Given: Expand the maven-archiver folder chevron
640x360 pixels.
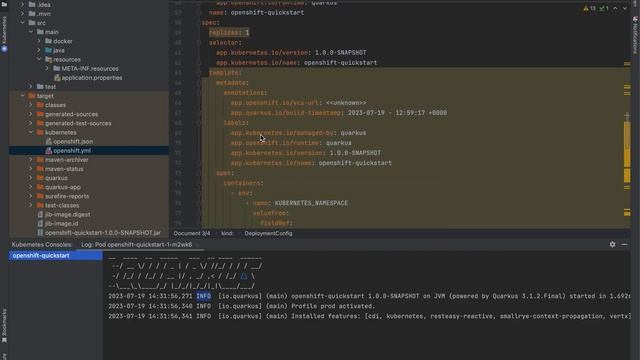Looking at the screenshot, I should tap(31, 160).
